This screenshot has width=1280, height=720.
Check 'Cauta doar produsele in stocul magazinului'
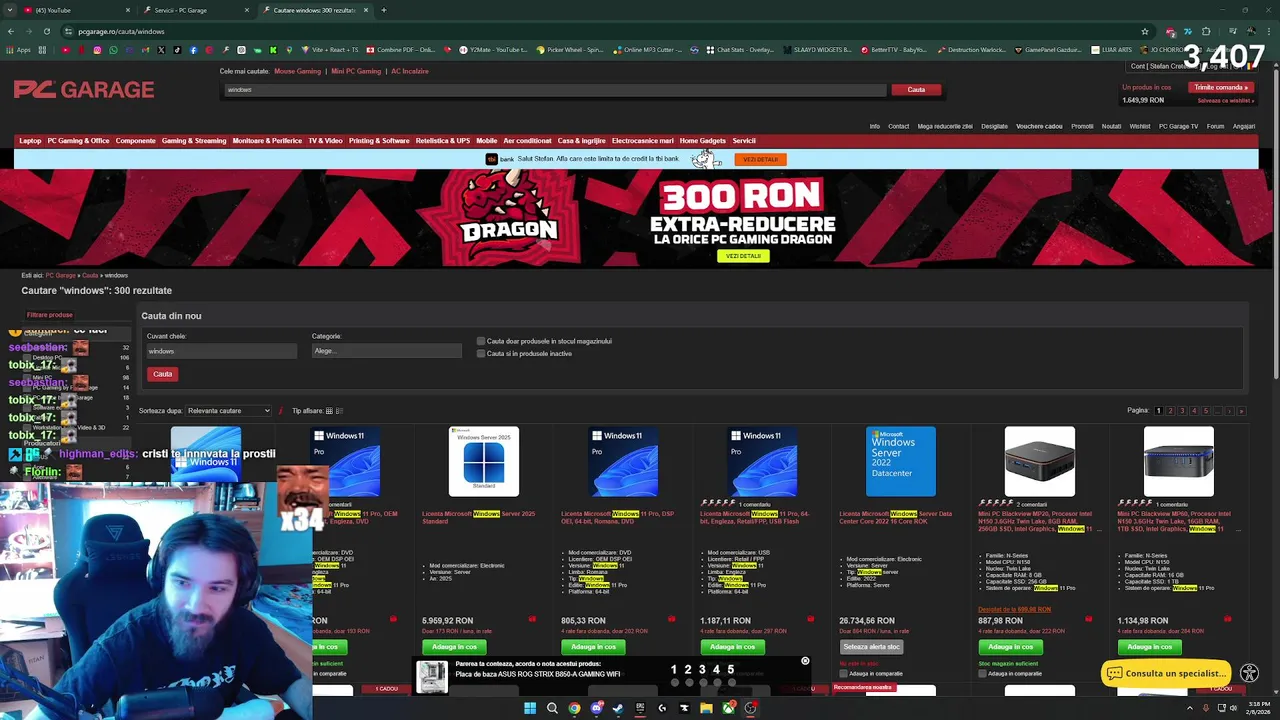pyautogui.click(x=481, y=341)
